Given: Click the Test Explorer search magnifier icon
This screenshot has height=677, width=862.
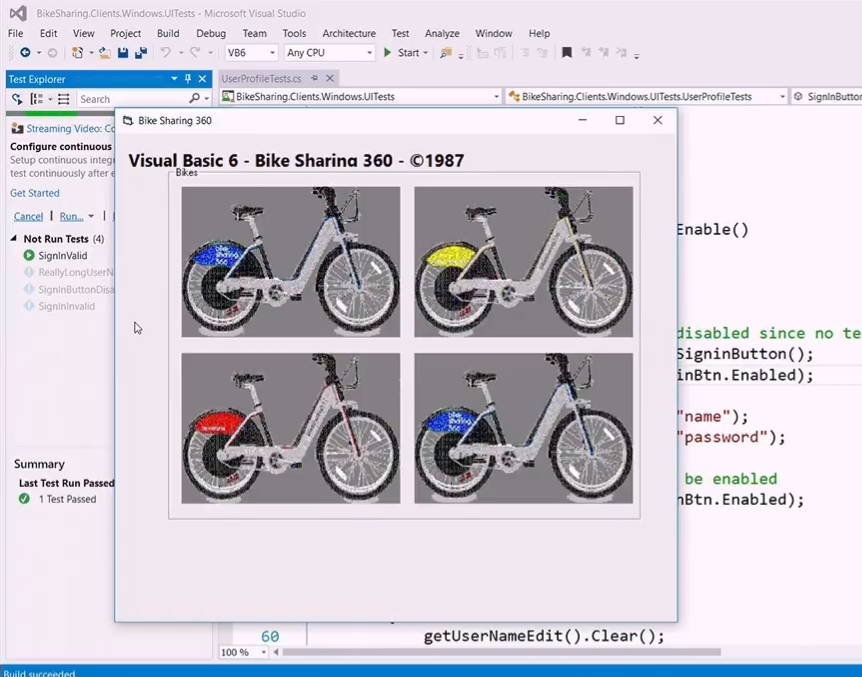Looking at the screenshot, I should [194, 99].
